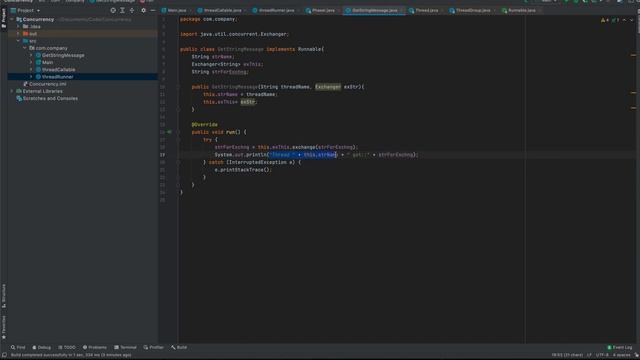Hide the Project tool window
The image size is (640, 360).
point(153,10)
